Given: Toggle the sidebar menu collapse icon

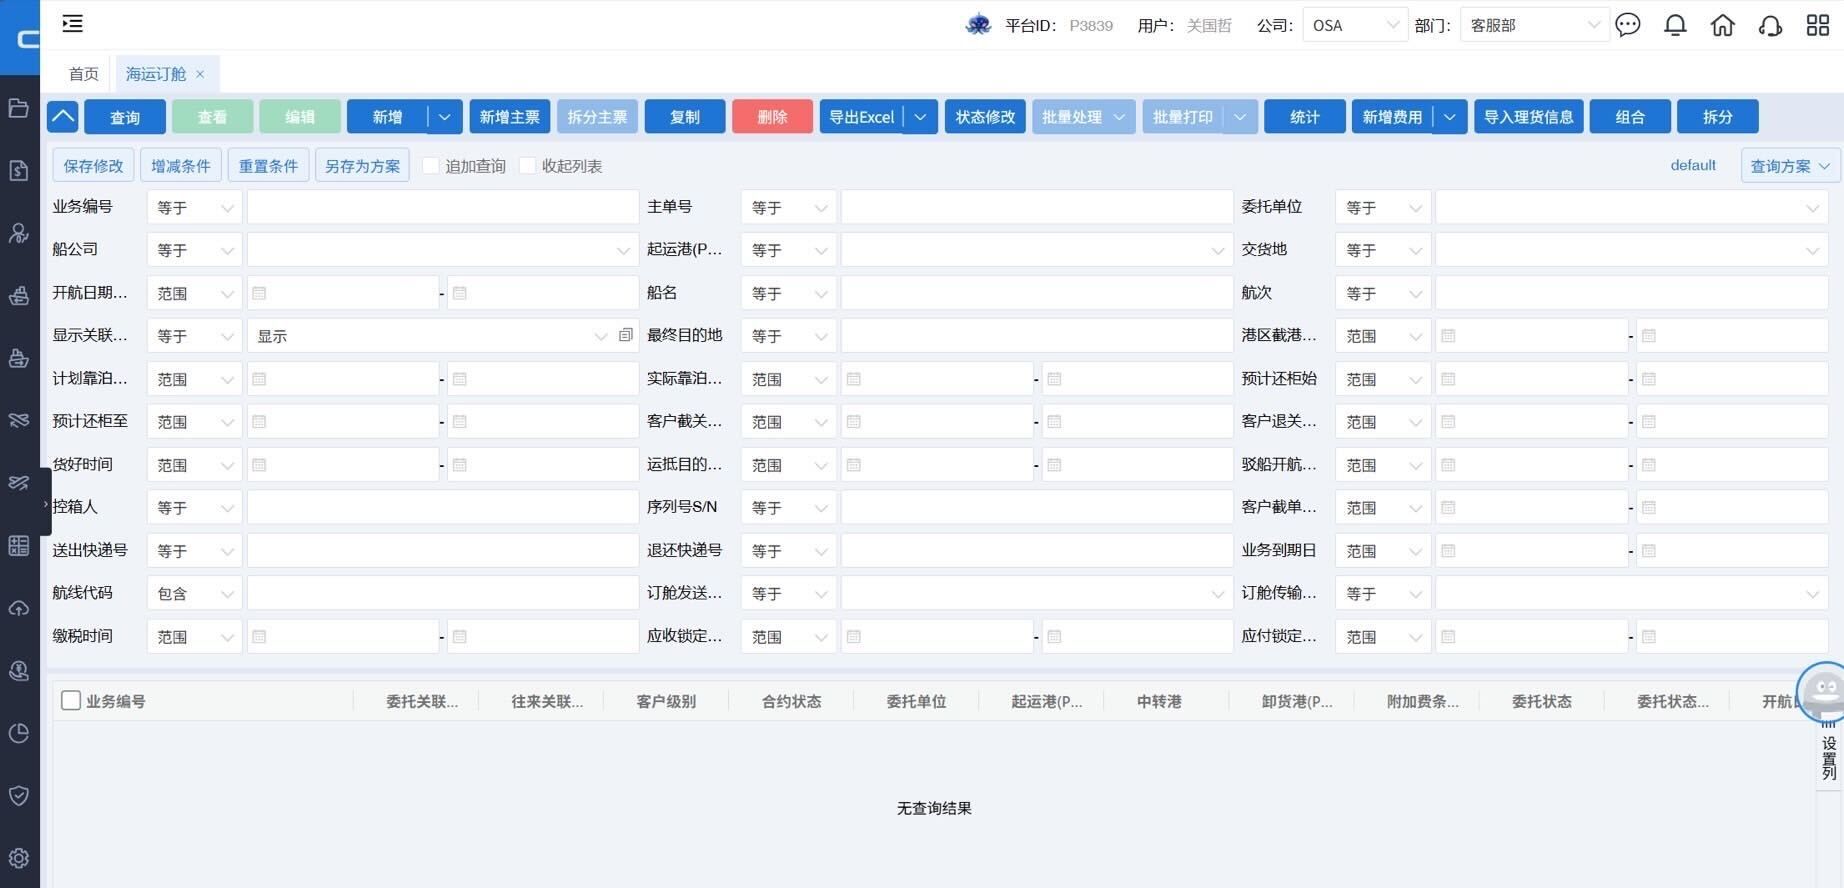Looking at the screenshot, I should (72, 24).
